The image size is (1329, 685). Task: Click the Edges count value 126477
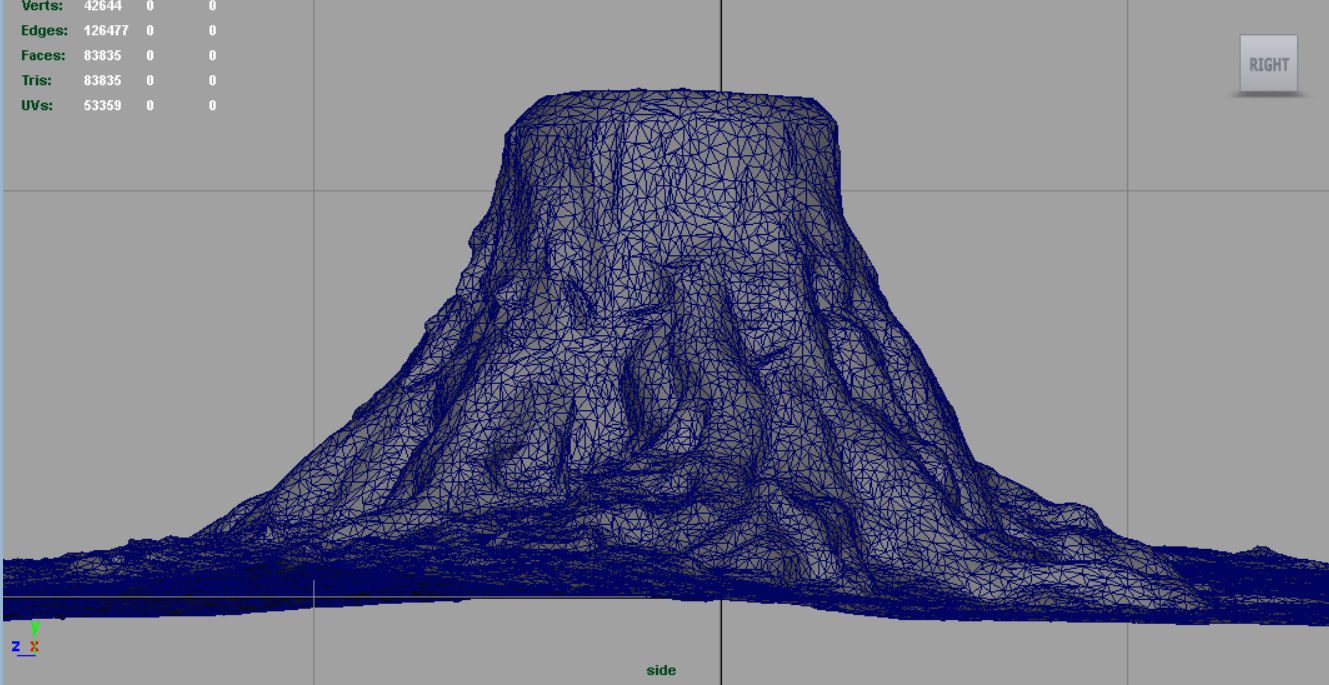(106, 31)
